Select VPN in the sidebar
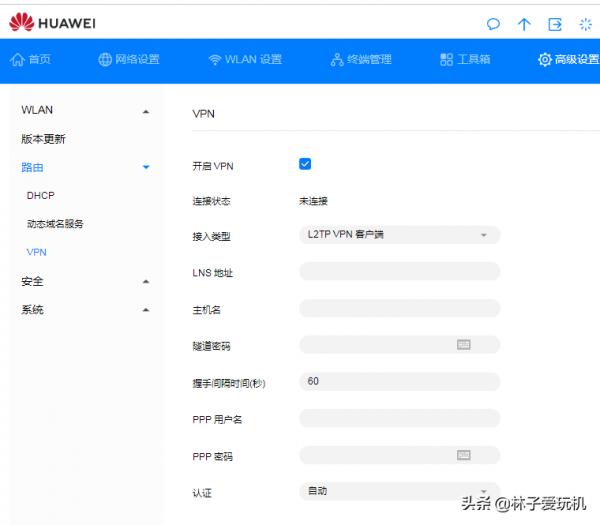The image size is (600, 525). (x=36, y=252)
